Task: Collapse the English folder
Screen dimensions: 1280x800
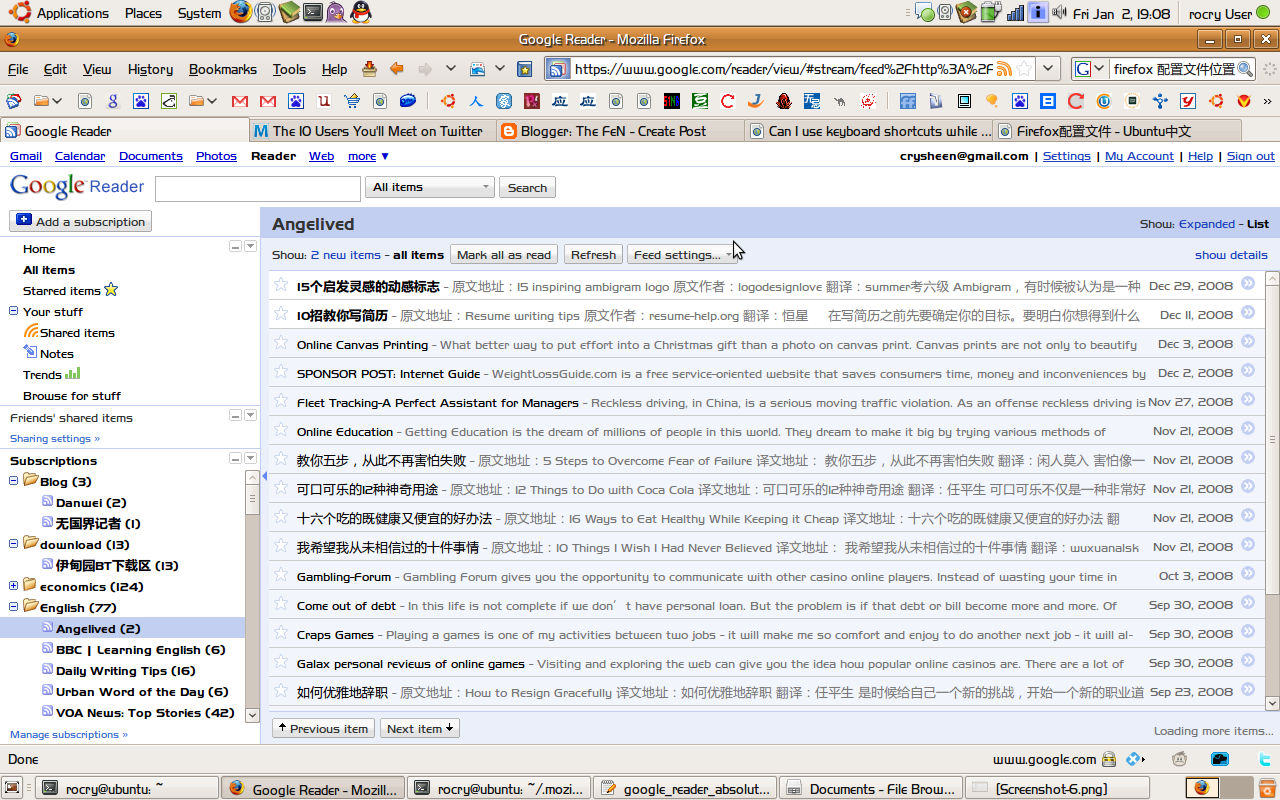Action: coord(15,607)
